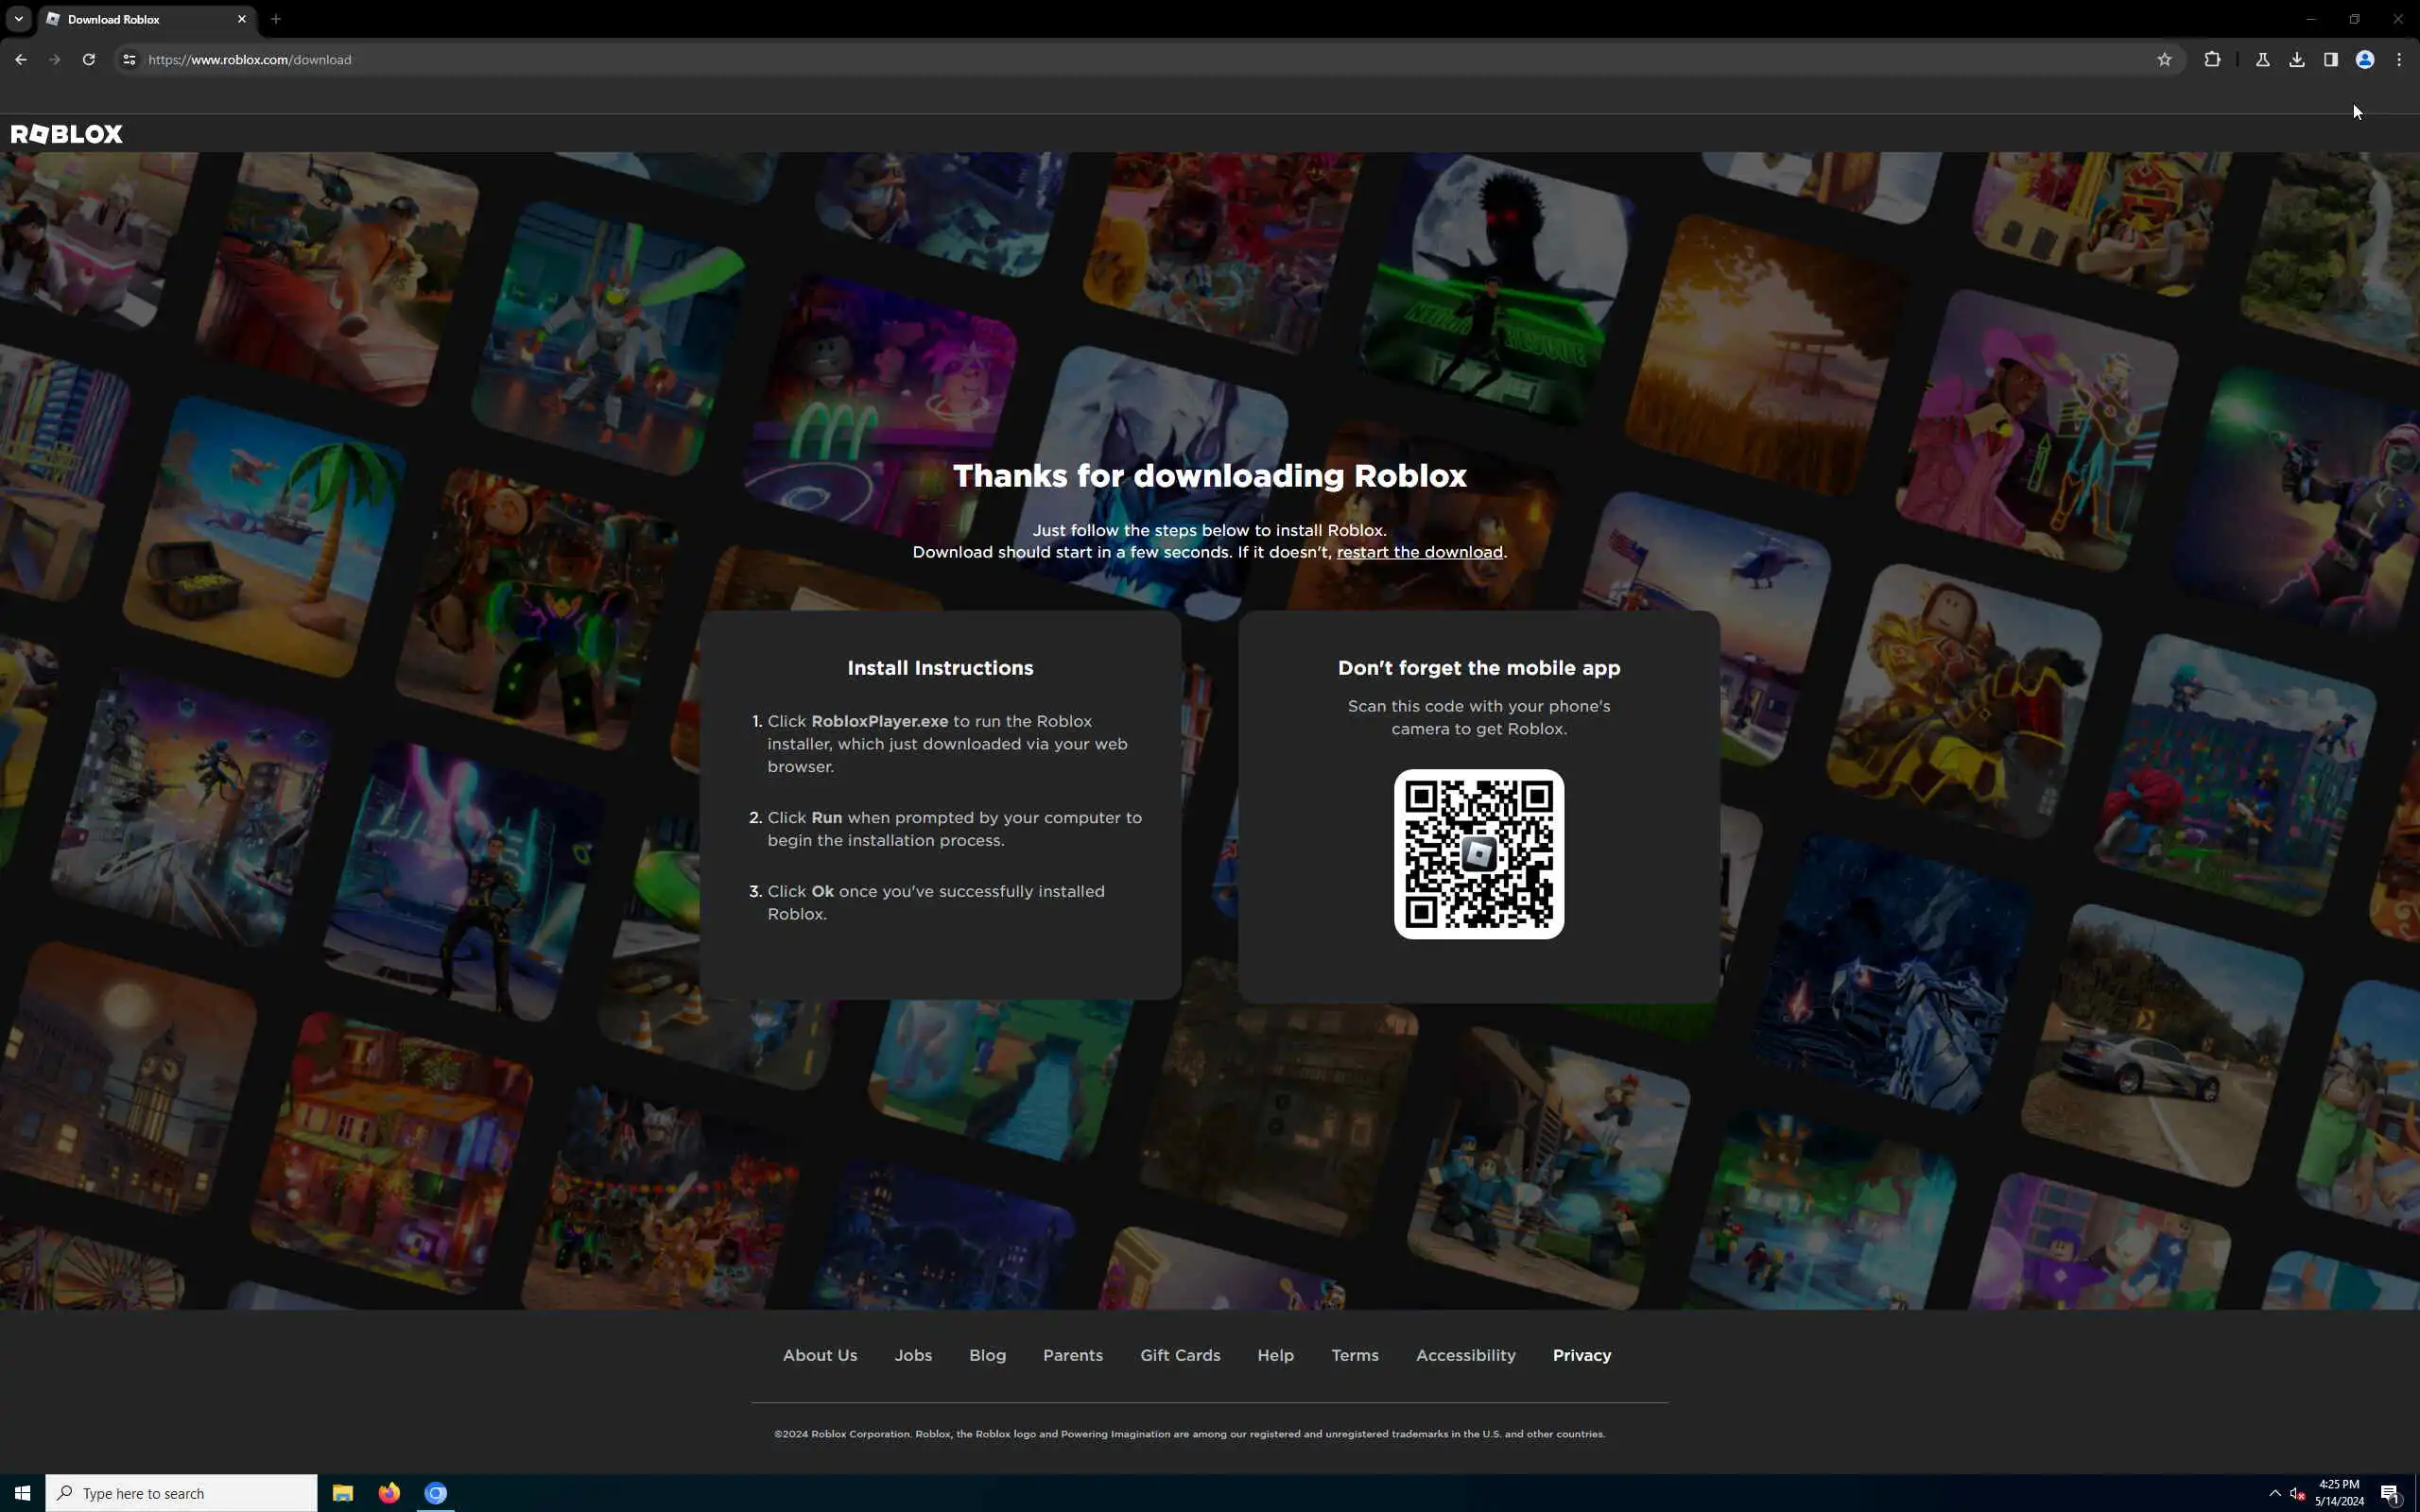
Task: View site information icon in address bar
Action: pyautogui.click(x=128, y=60)
